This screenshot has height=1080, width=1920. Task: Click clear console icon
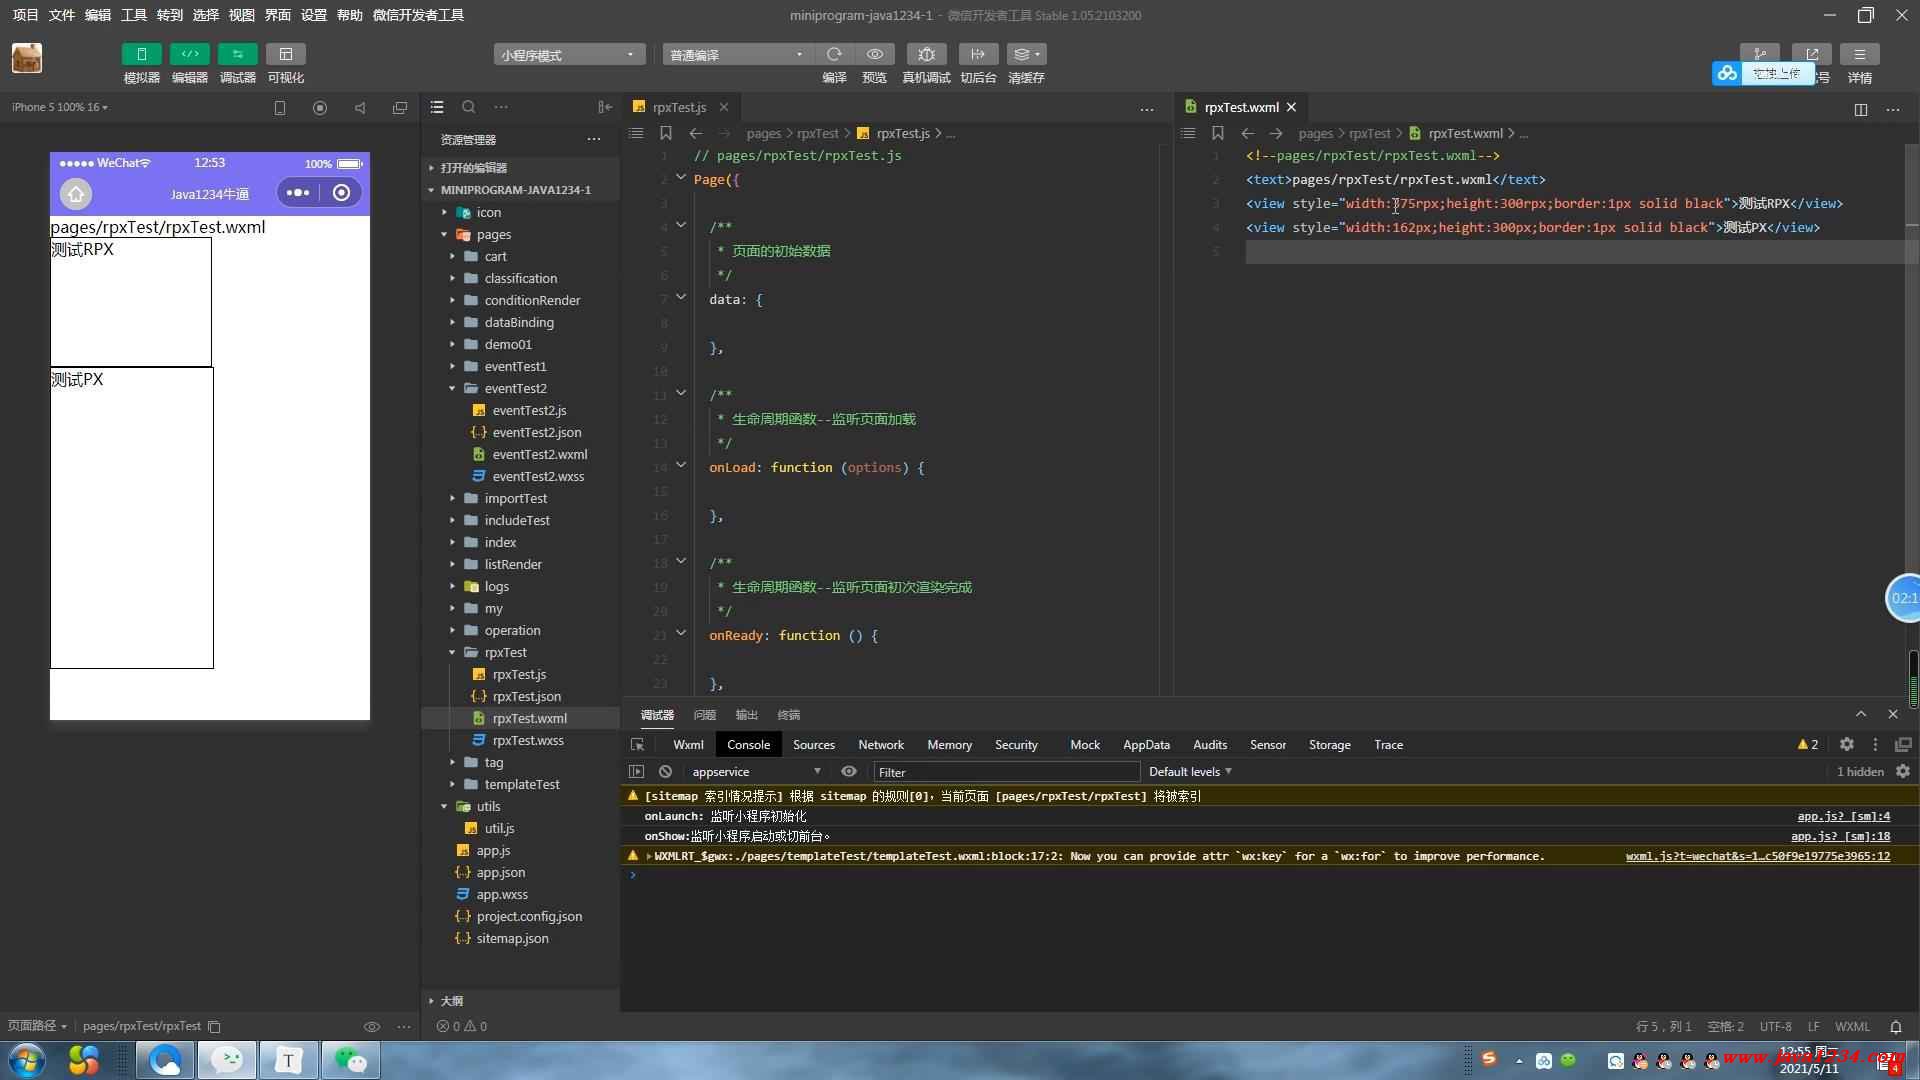pos(665,772)
